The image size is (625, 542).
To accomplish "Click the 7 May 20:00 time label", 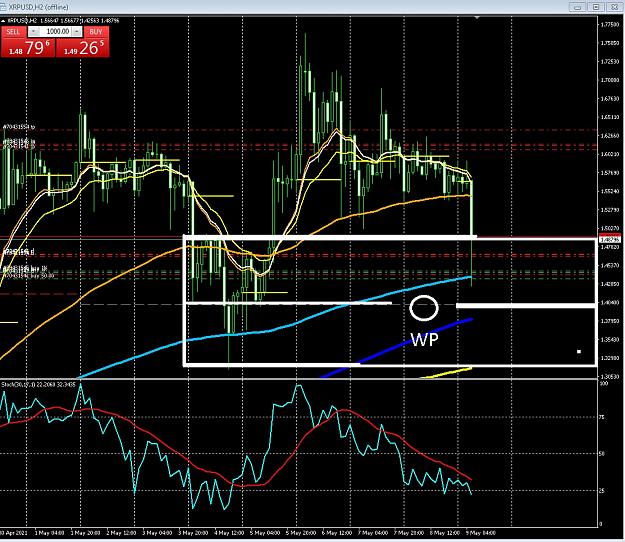I will [x=409, y=533].
